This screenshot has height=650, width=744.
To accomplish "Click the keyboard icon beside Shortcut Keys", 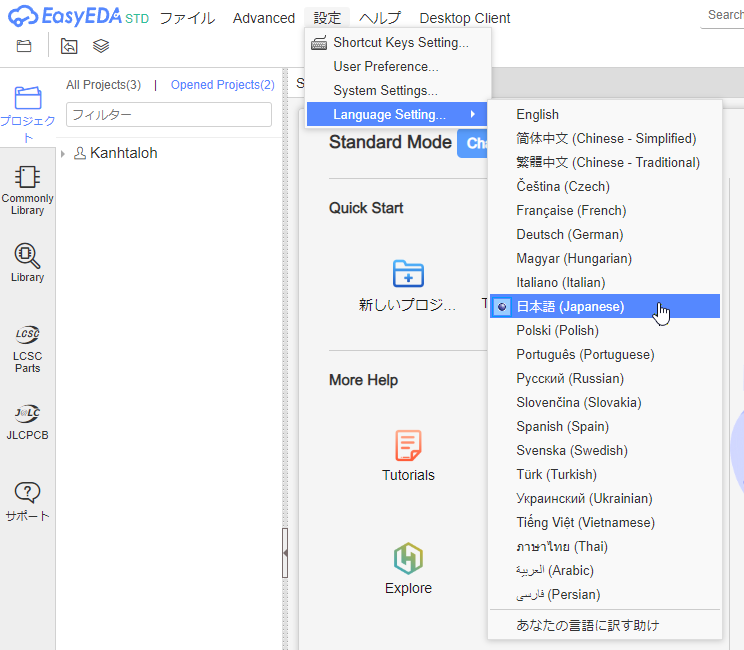I will [x=319, y=43].
